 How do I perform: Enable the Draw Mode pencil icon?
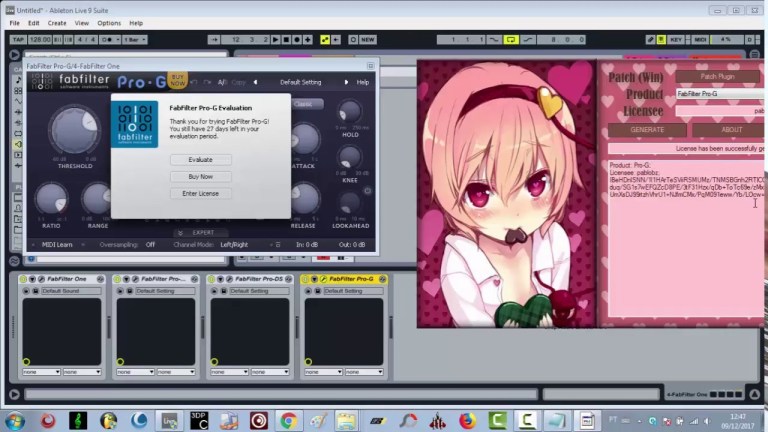(650, 40)
